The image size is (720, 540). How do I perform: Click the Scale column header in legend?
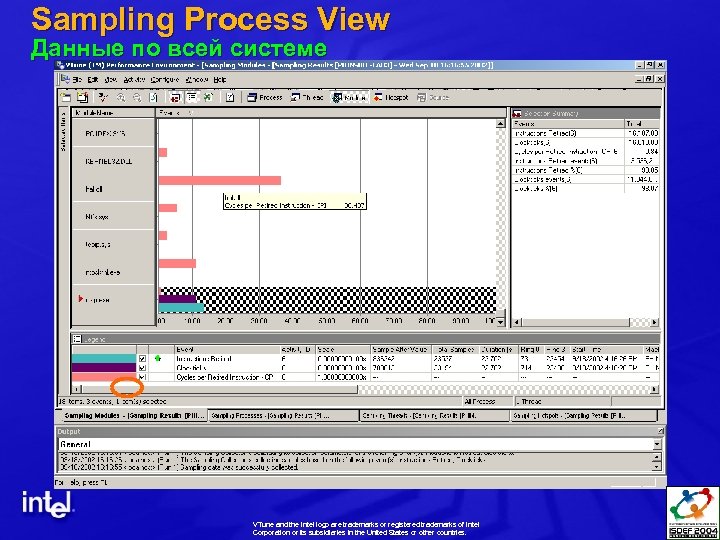(x=343, y=349)
